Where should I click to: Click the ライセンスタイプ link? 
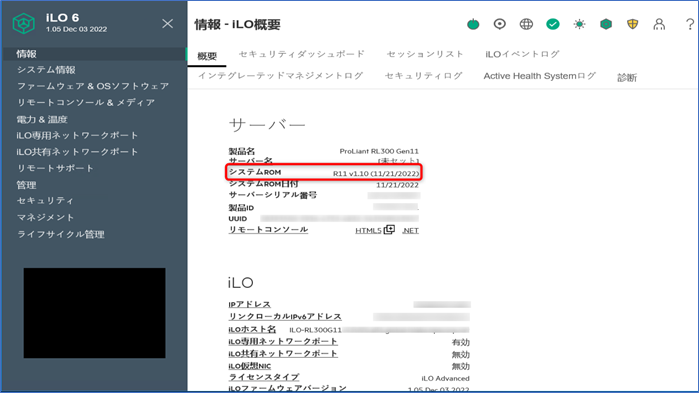264,377
